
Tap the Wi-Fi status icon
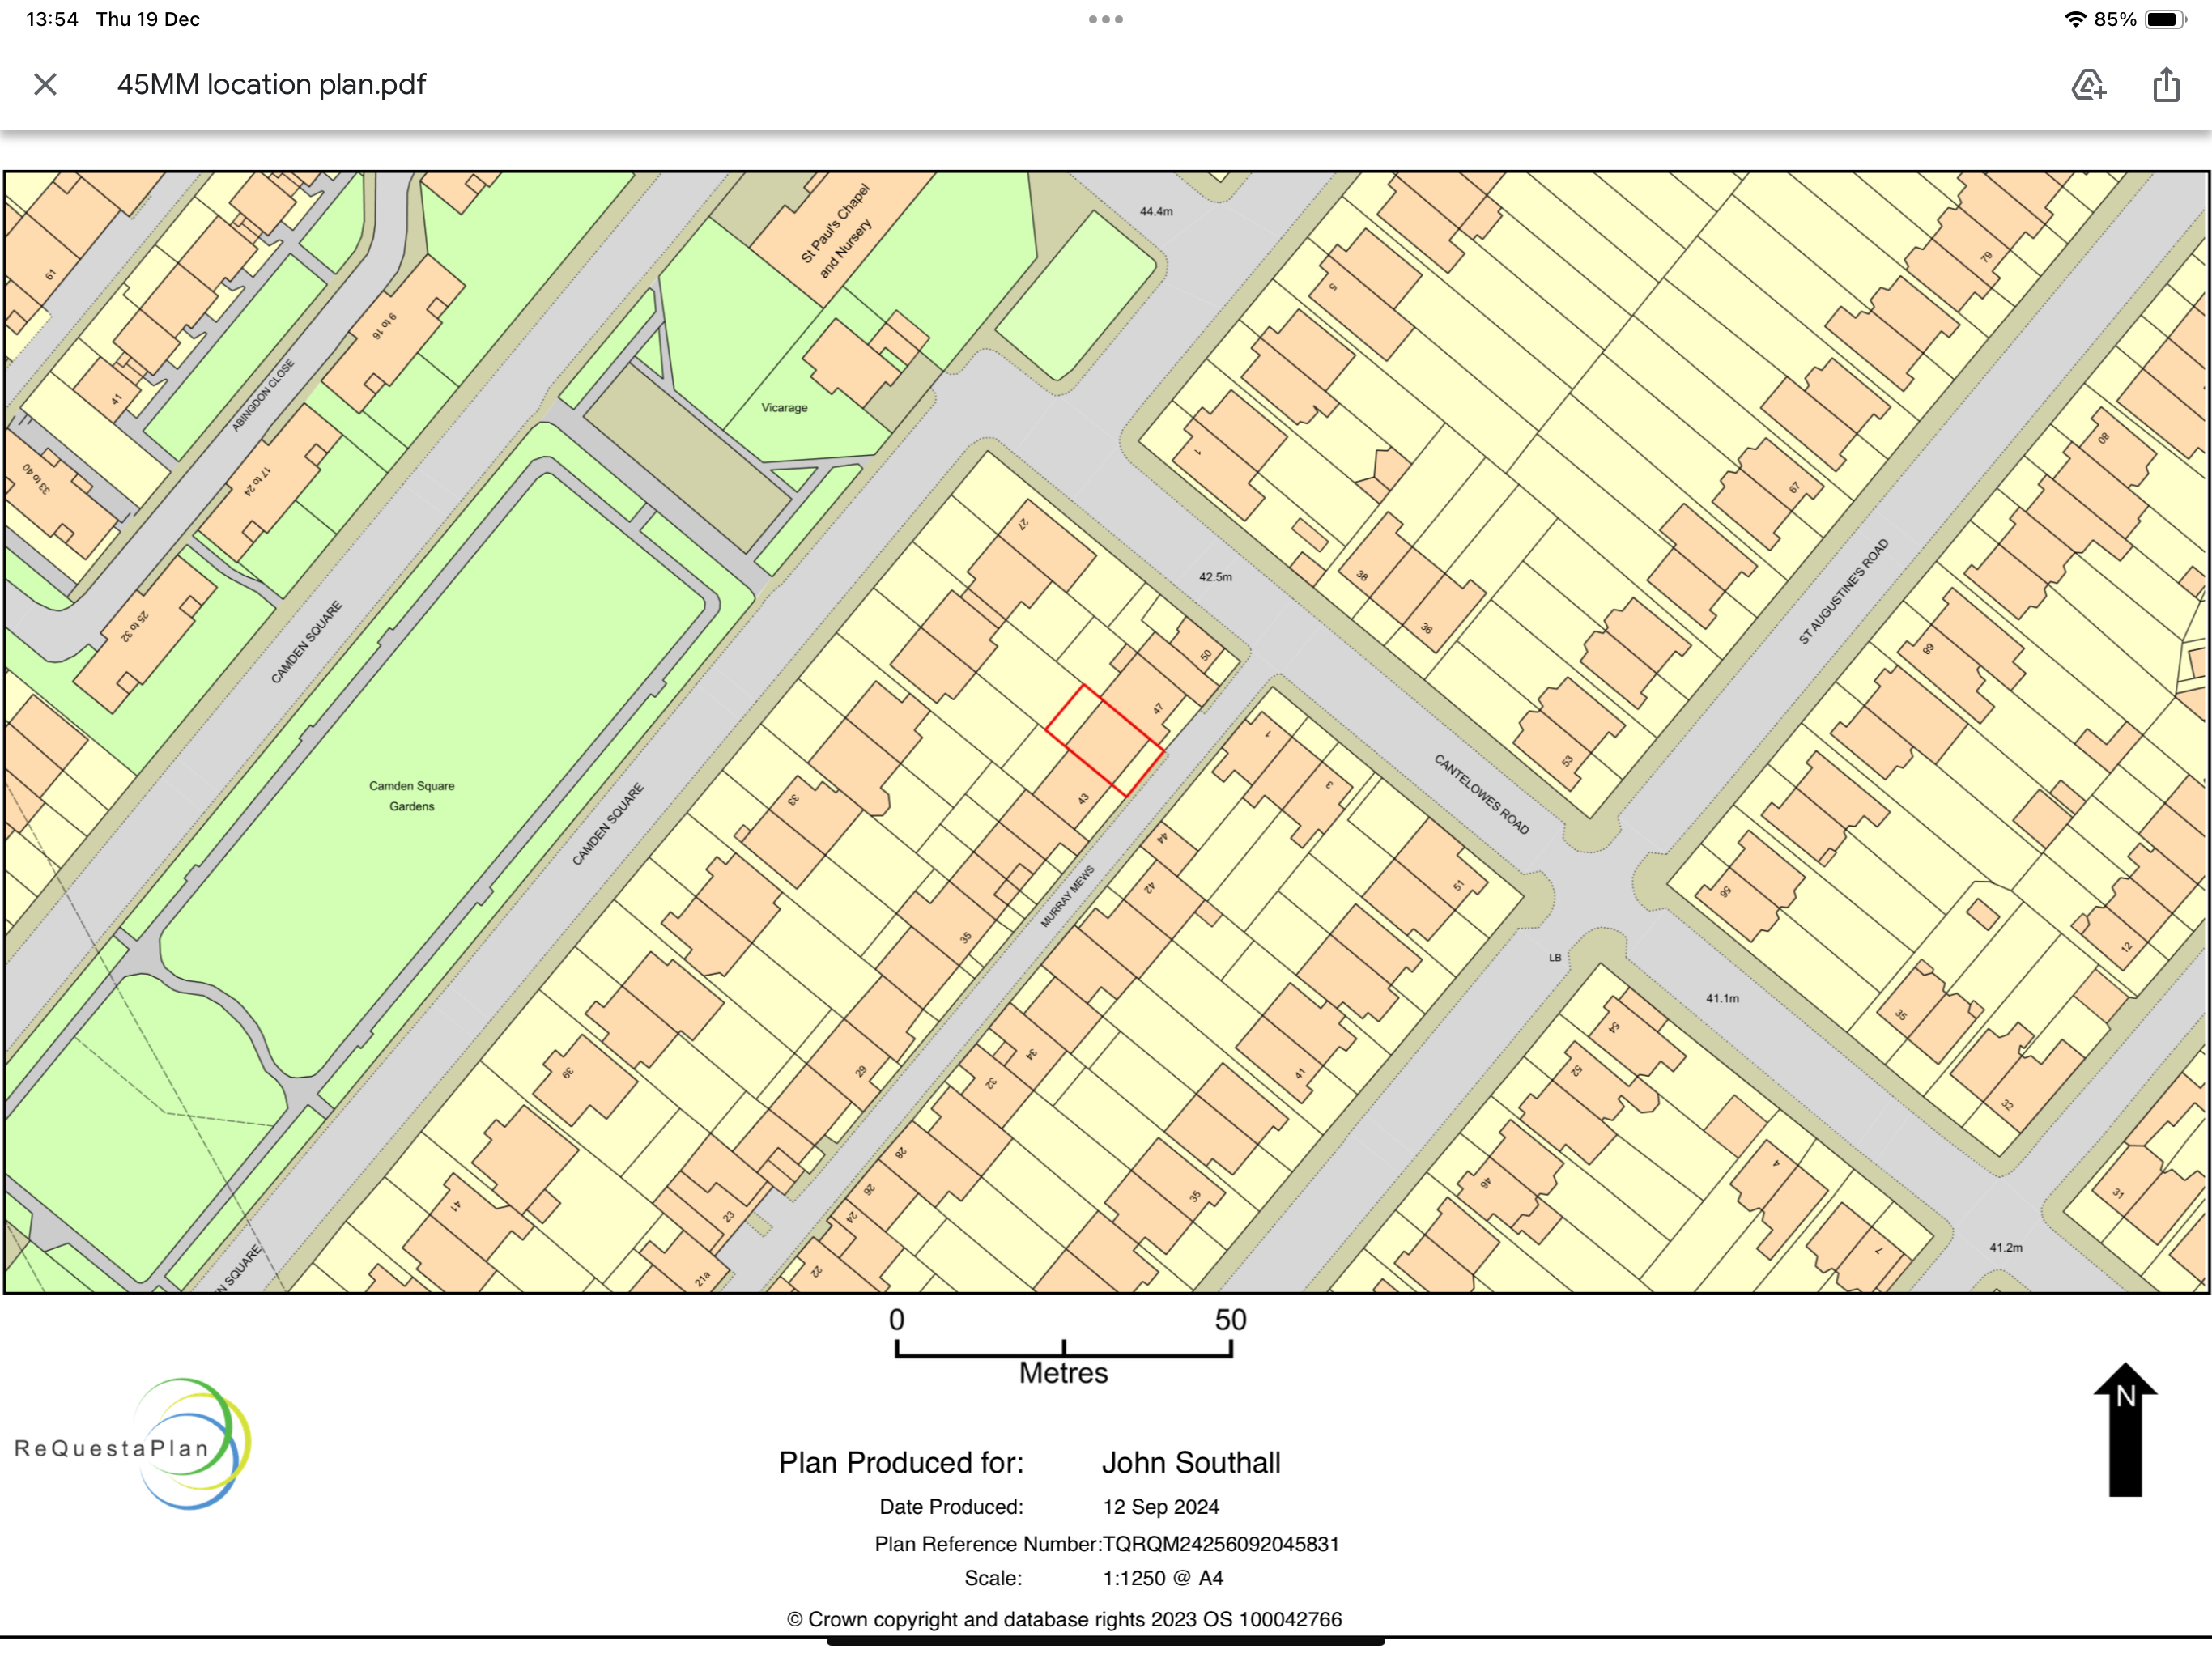2074,19
